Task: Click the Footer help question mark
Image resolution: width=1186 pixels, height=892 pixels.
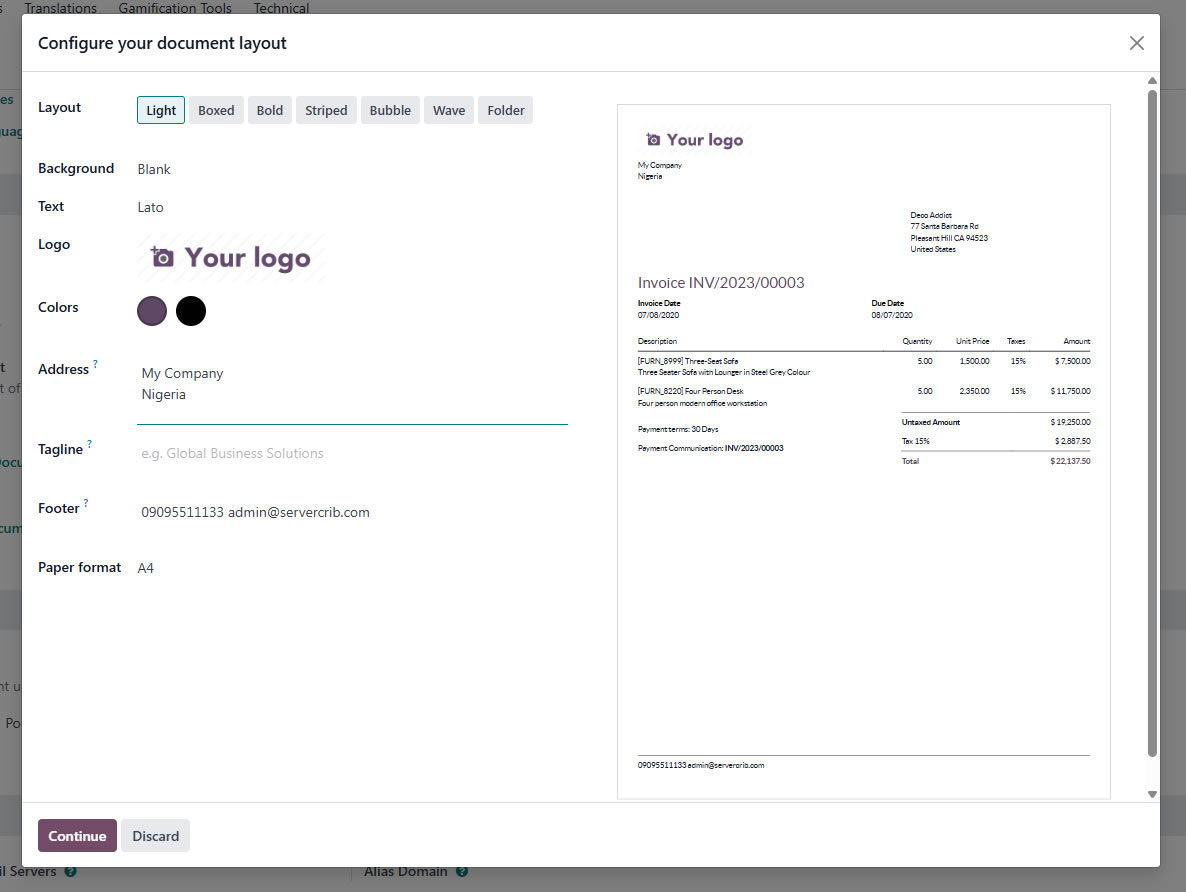Action: click(x=86, y=504)
